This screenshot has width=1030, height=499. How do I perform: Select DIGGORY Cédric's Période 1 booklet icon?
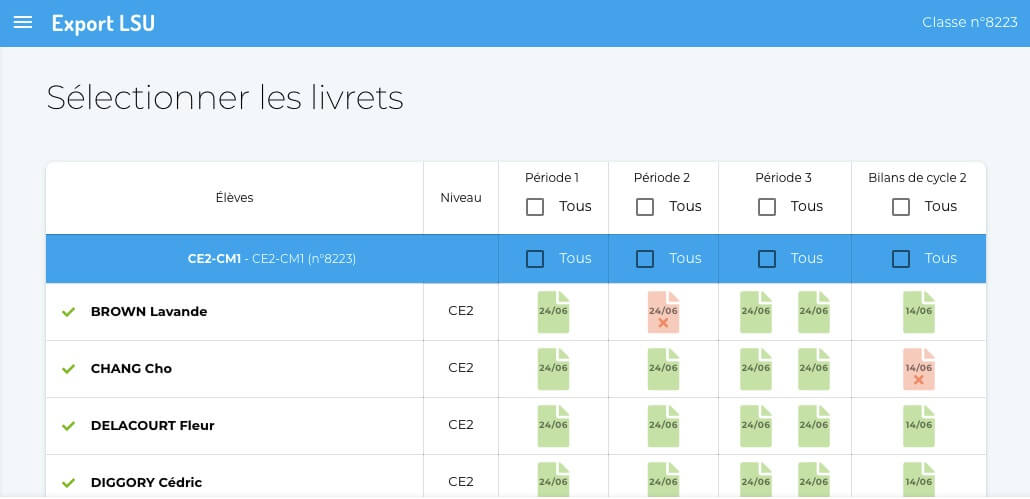(553, 480)
